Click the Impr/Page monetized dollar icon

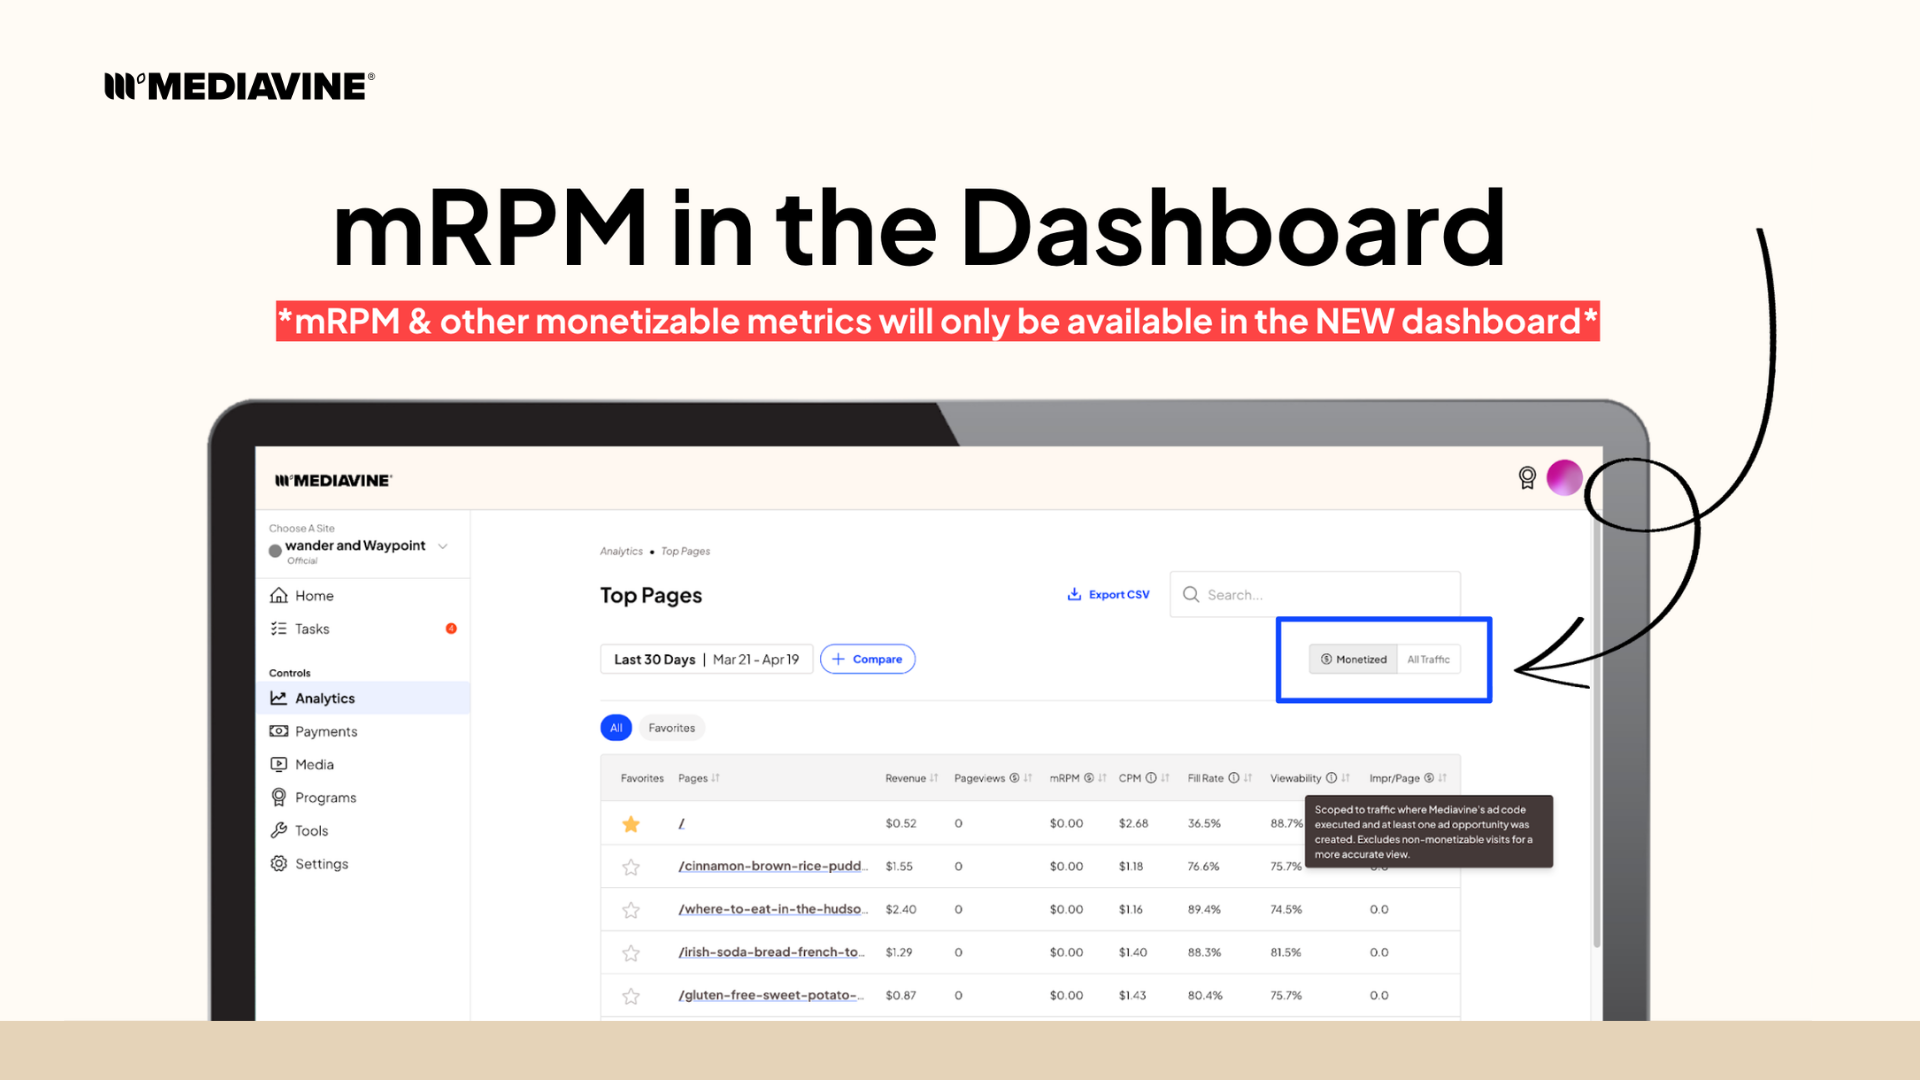pyautogui.click(x=1429, y=778)
